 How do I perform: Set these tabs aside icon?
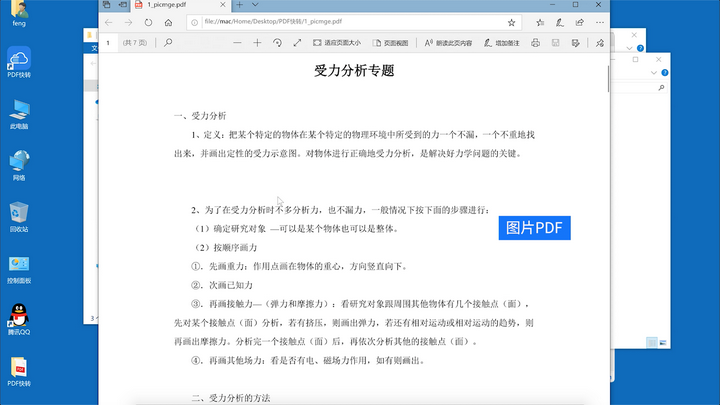(123, 5)
